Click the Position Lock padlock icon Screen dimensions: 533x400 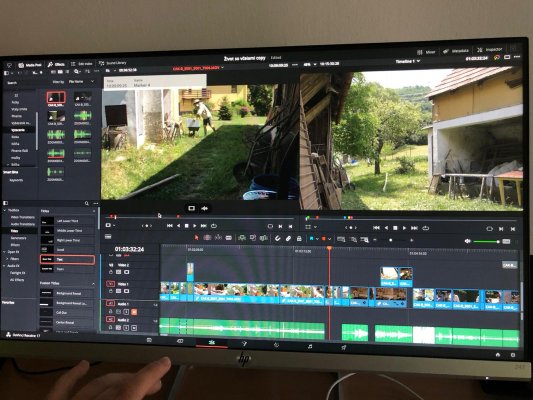coord(299,239)
